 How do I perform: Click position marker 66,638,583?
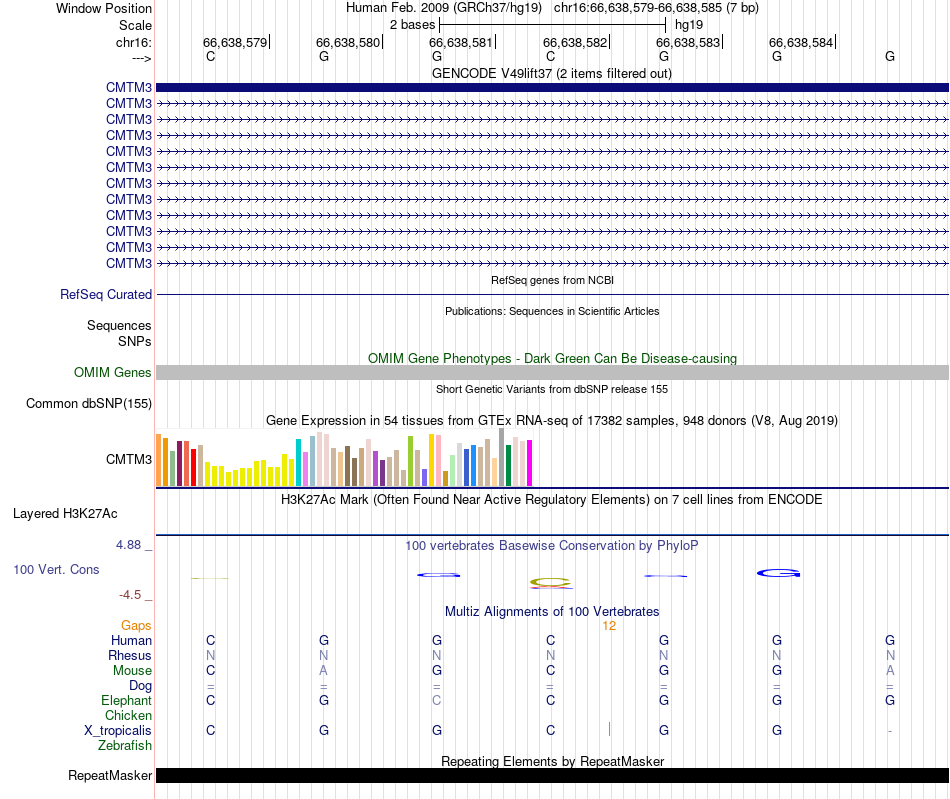pos(689,42)
